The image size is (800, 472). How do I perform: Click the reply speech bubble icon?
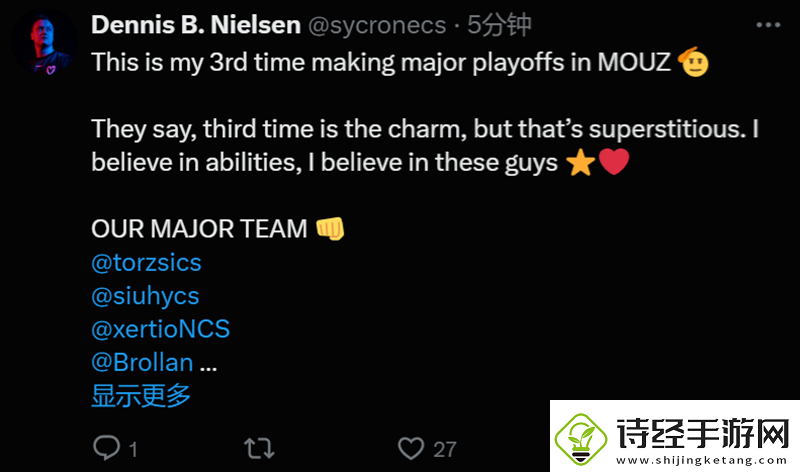(106, 448)
